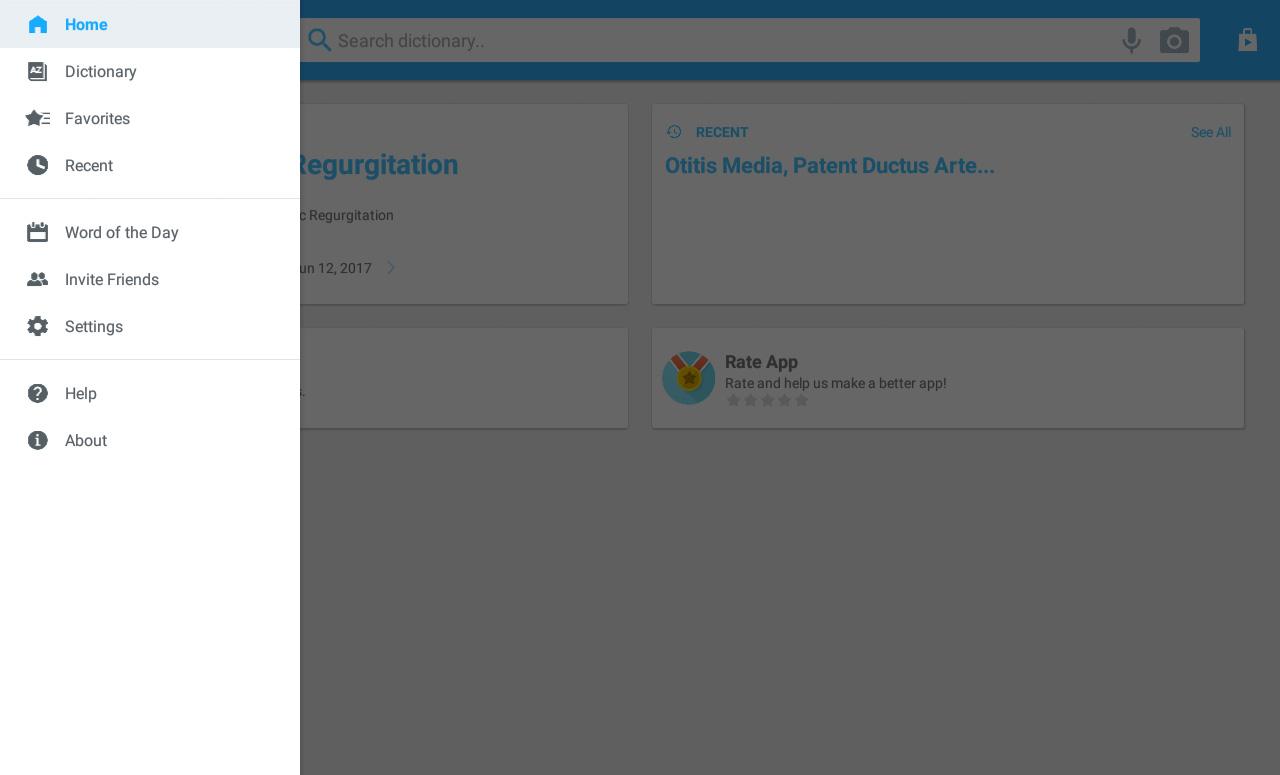Screen dimensions: 1280x775
Task: Click the See All link on Recent card
Action: (x=1210, y=132)
